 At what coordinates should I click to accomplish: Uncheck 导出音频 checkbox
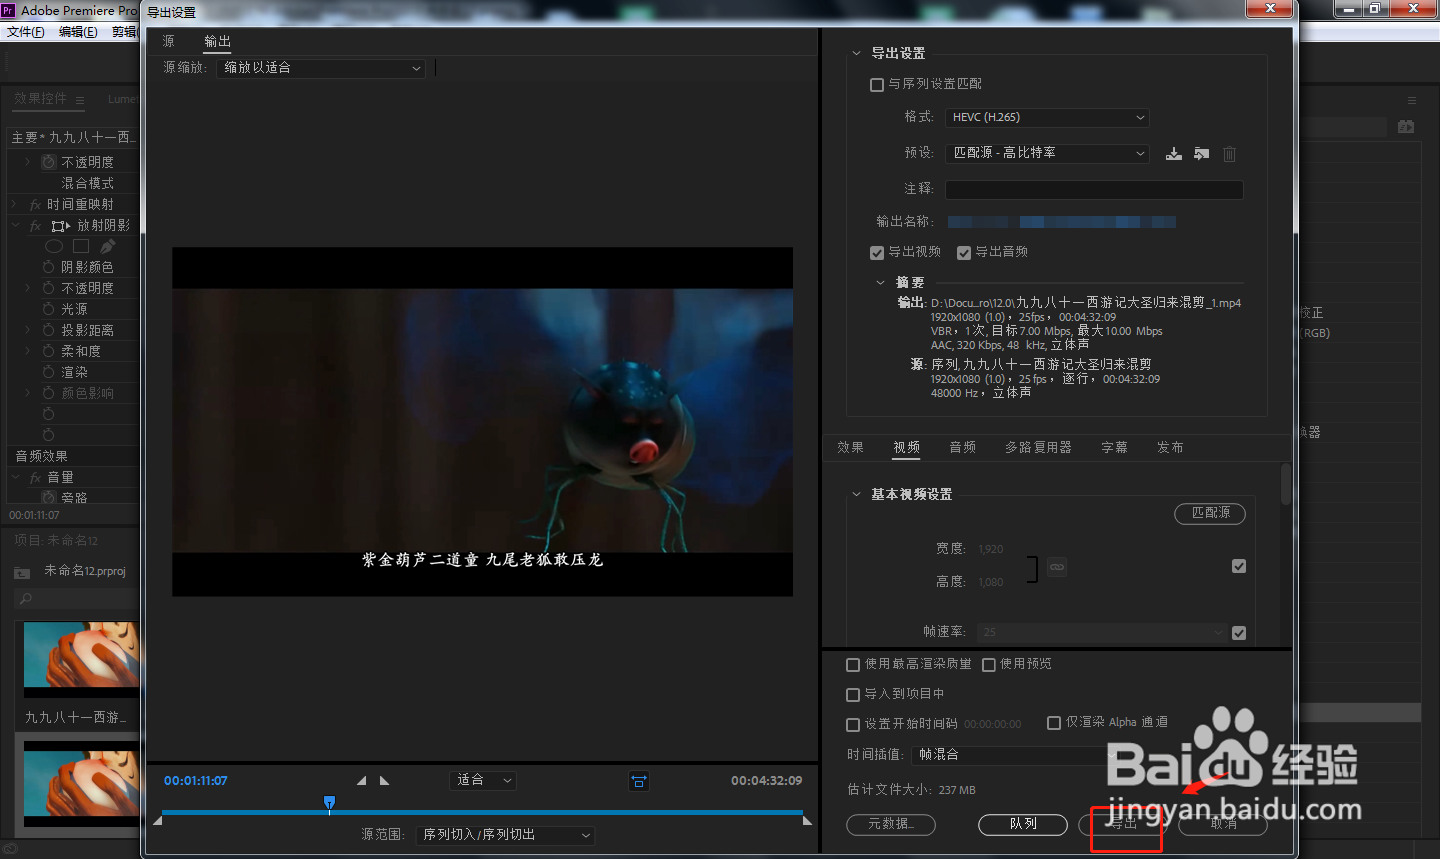click(x=964, y=253)
